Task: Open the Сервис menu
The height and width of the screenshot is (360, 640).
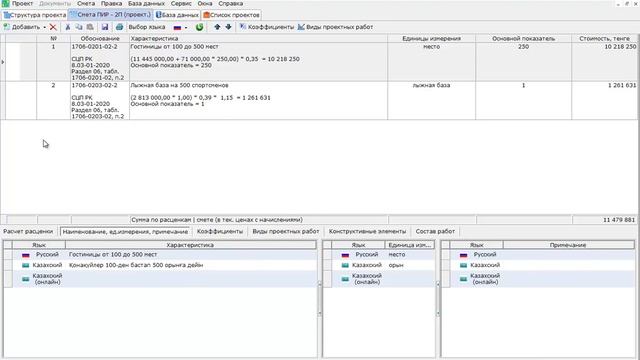Action: [181, 4]
